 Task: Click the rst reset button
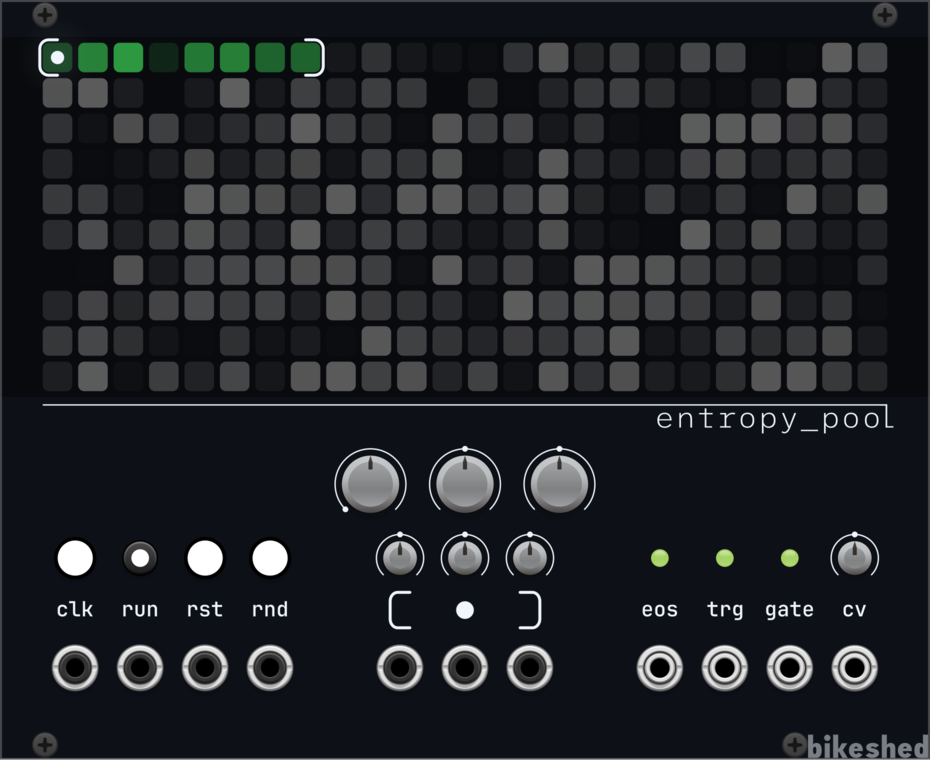pos(205,558)
